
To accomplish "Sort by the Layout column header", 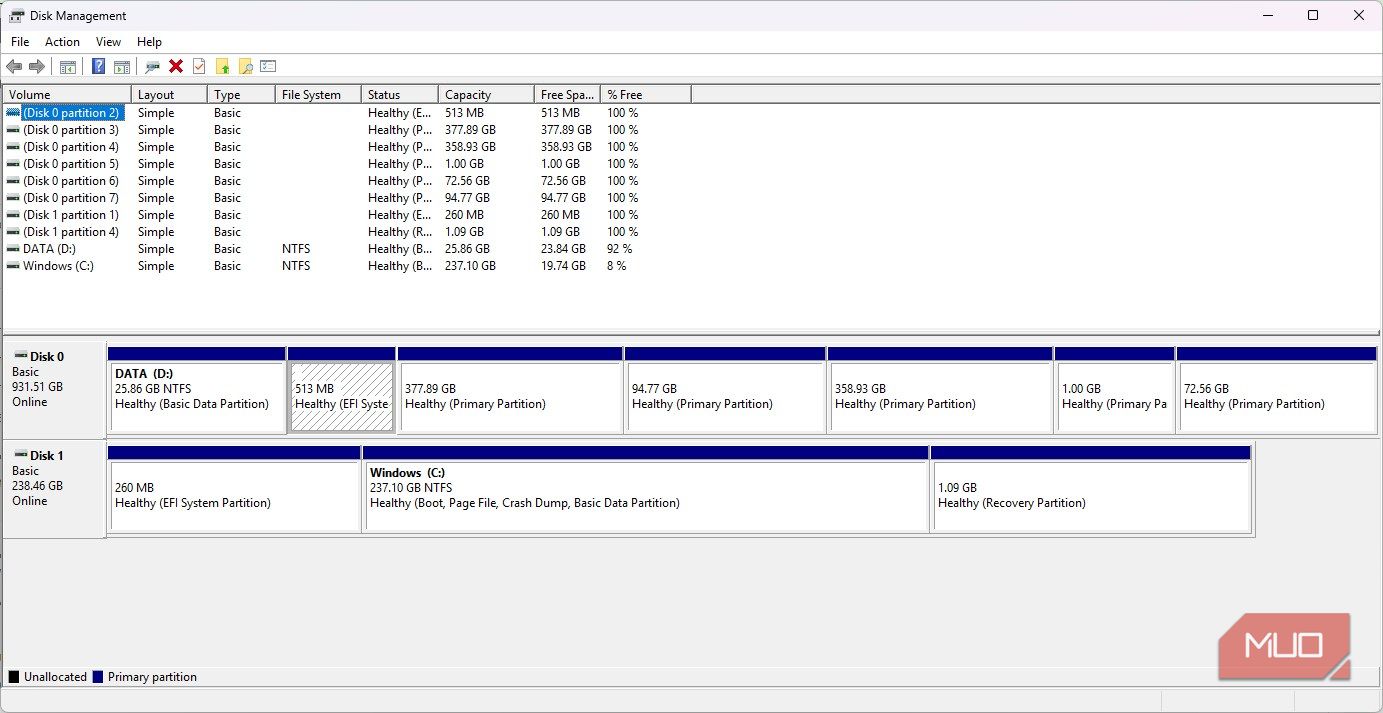I will click(x=169, y=94).
